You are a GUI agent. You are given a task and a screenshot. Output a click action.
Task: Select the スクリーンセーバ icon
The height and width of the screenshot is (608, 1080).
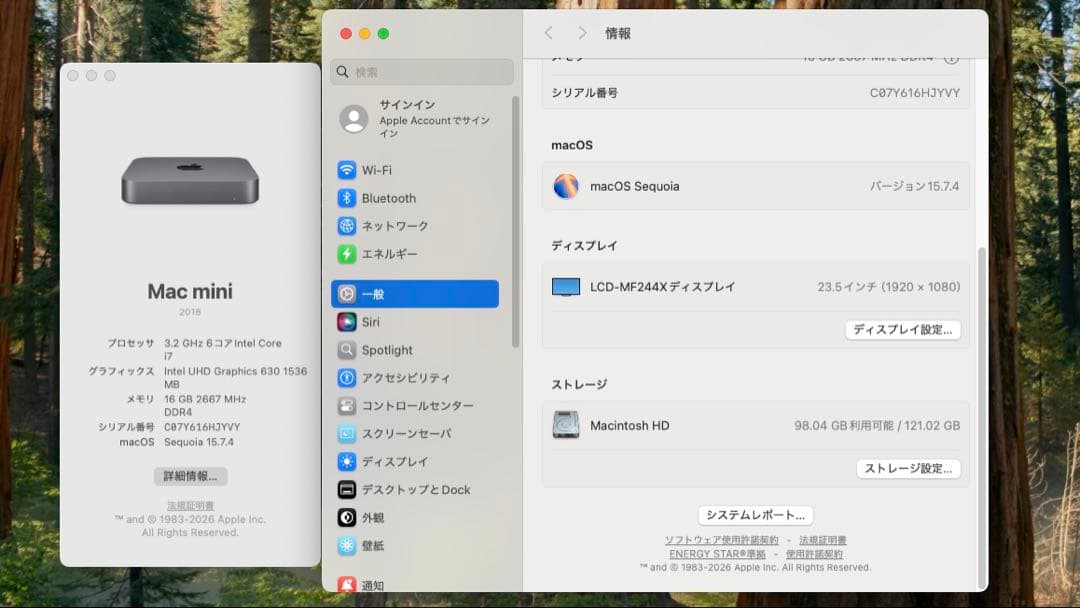(x=346, y=434)
